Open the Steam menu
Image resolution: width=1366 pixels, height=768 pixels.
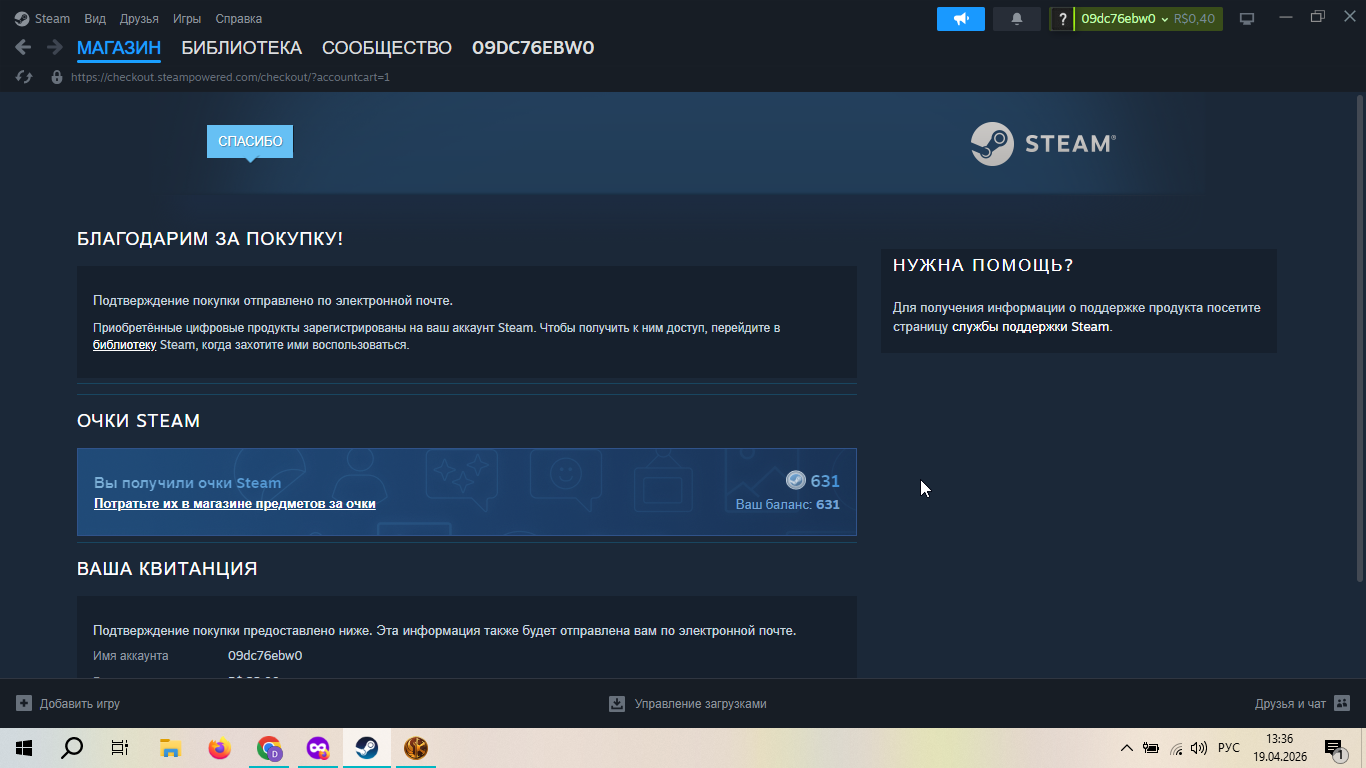[52, 18]
